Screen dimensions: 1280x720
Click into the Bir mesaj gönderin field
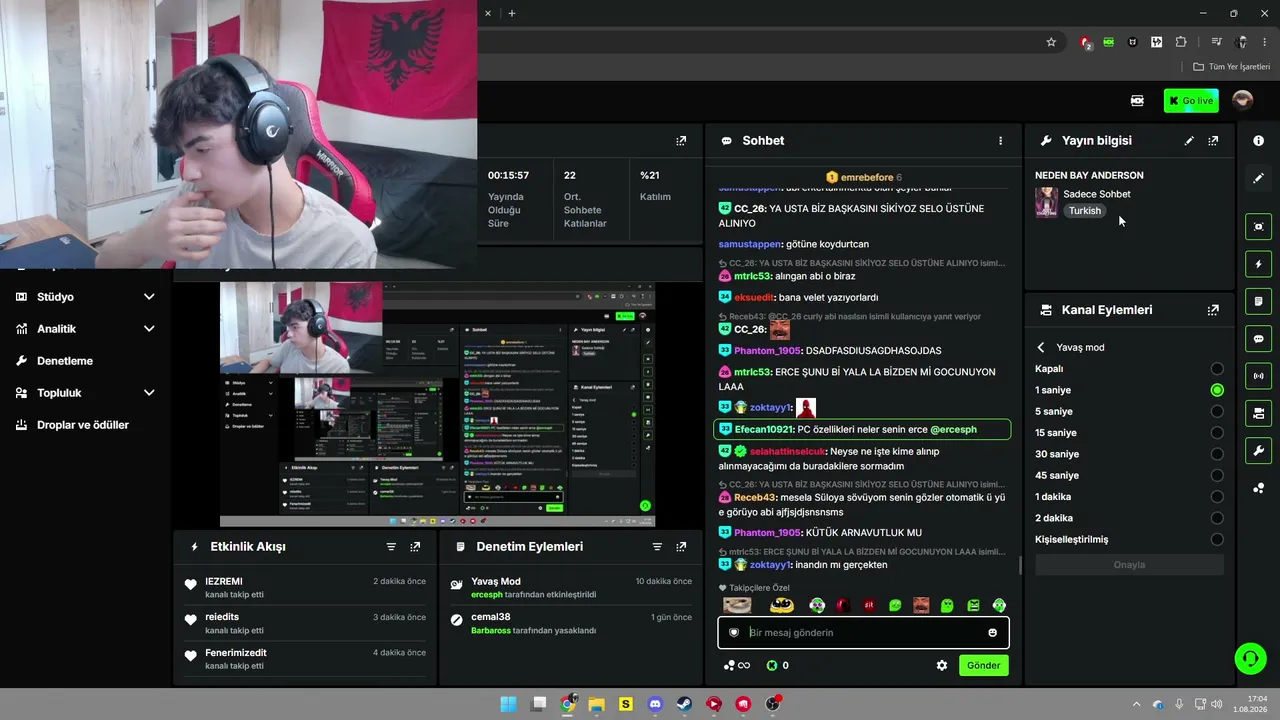(x=863, y=633)
